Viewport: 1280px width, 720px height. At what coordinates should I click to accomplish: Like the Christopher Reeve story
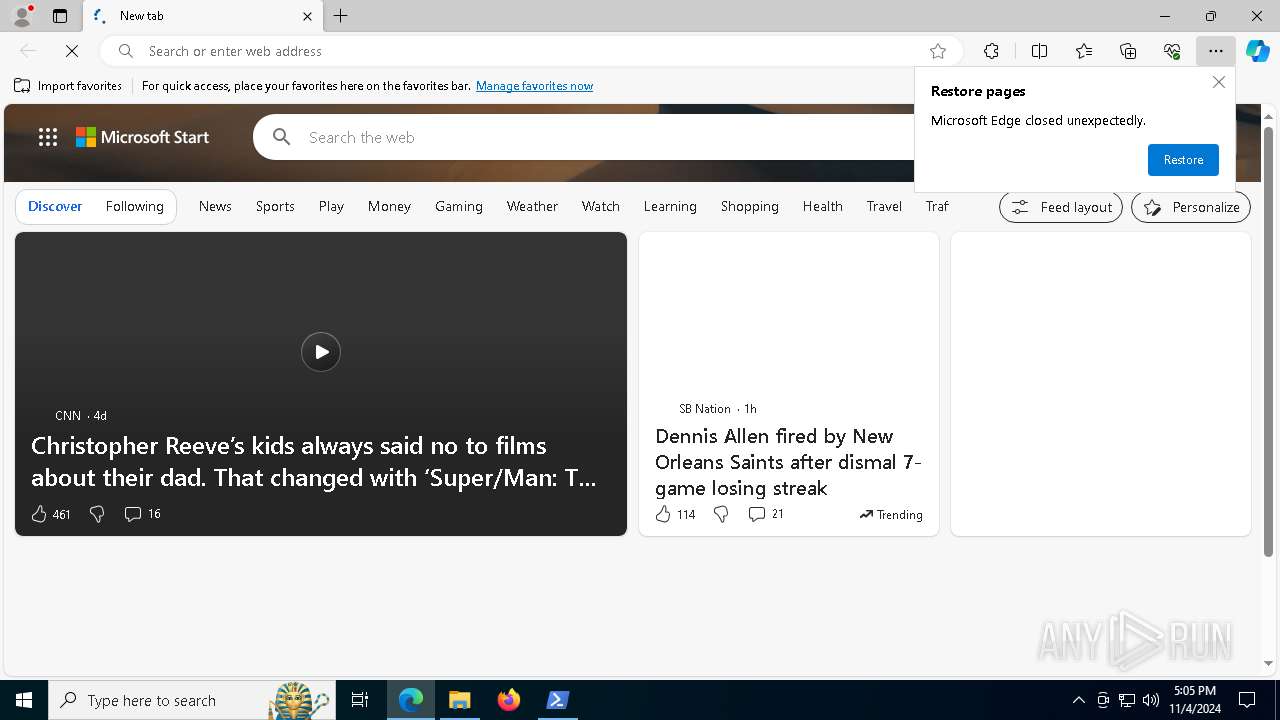click(51, 514)
